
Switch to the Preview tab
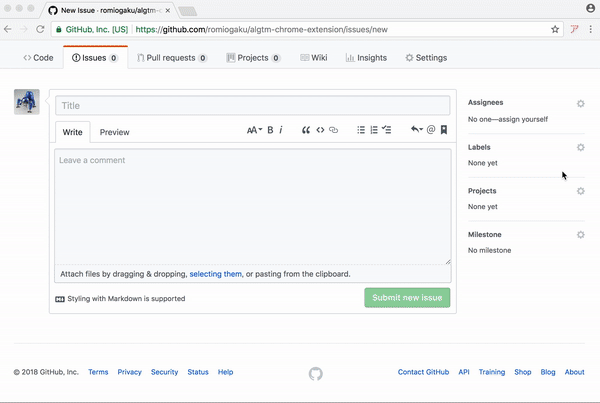click(114, 132)
